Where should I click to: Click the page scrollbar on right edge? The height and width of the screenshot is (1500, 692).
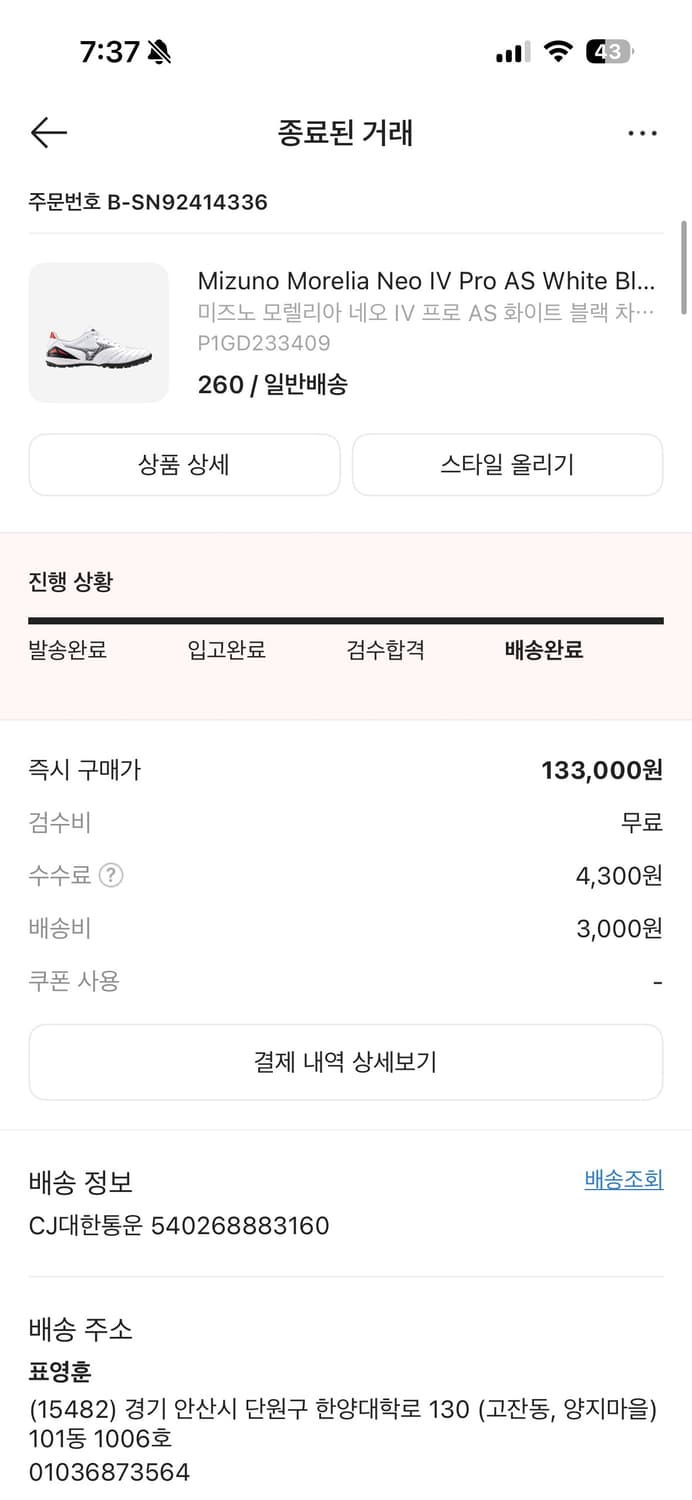684,267
